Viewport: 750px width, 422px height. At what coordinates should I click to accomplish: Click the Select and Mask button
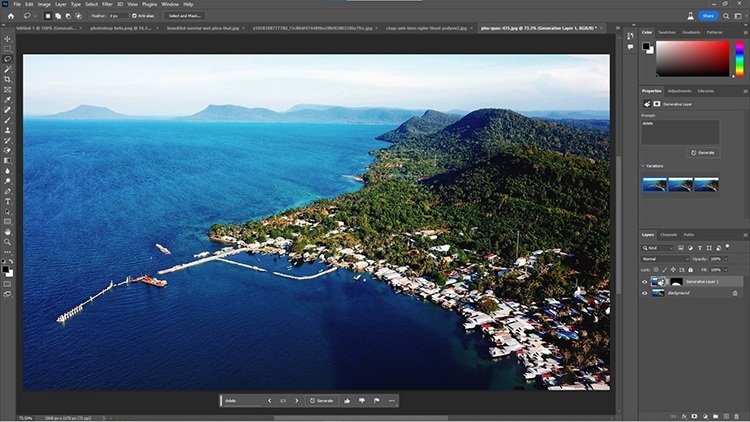coord(185,16)
